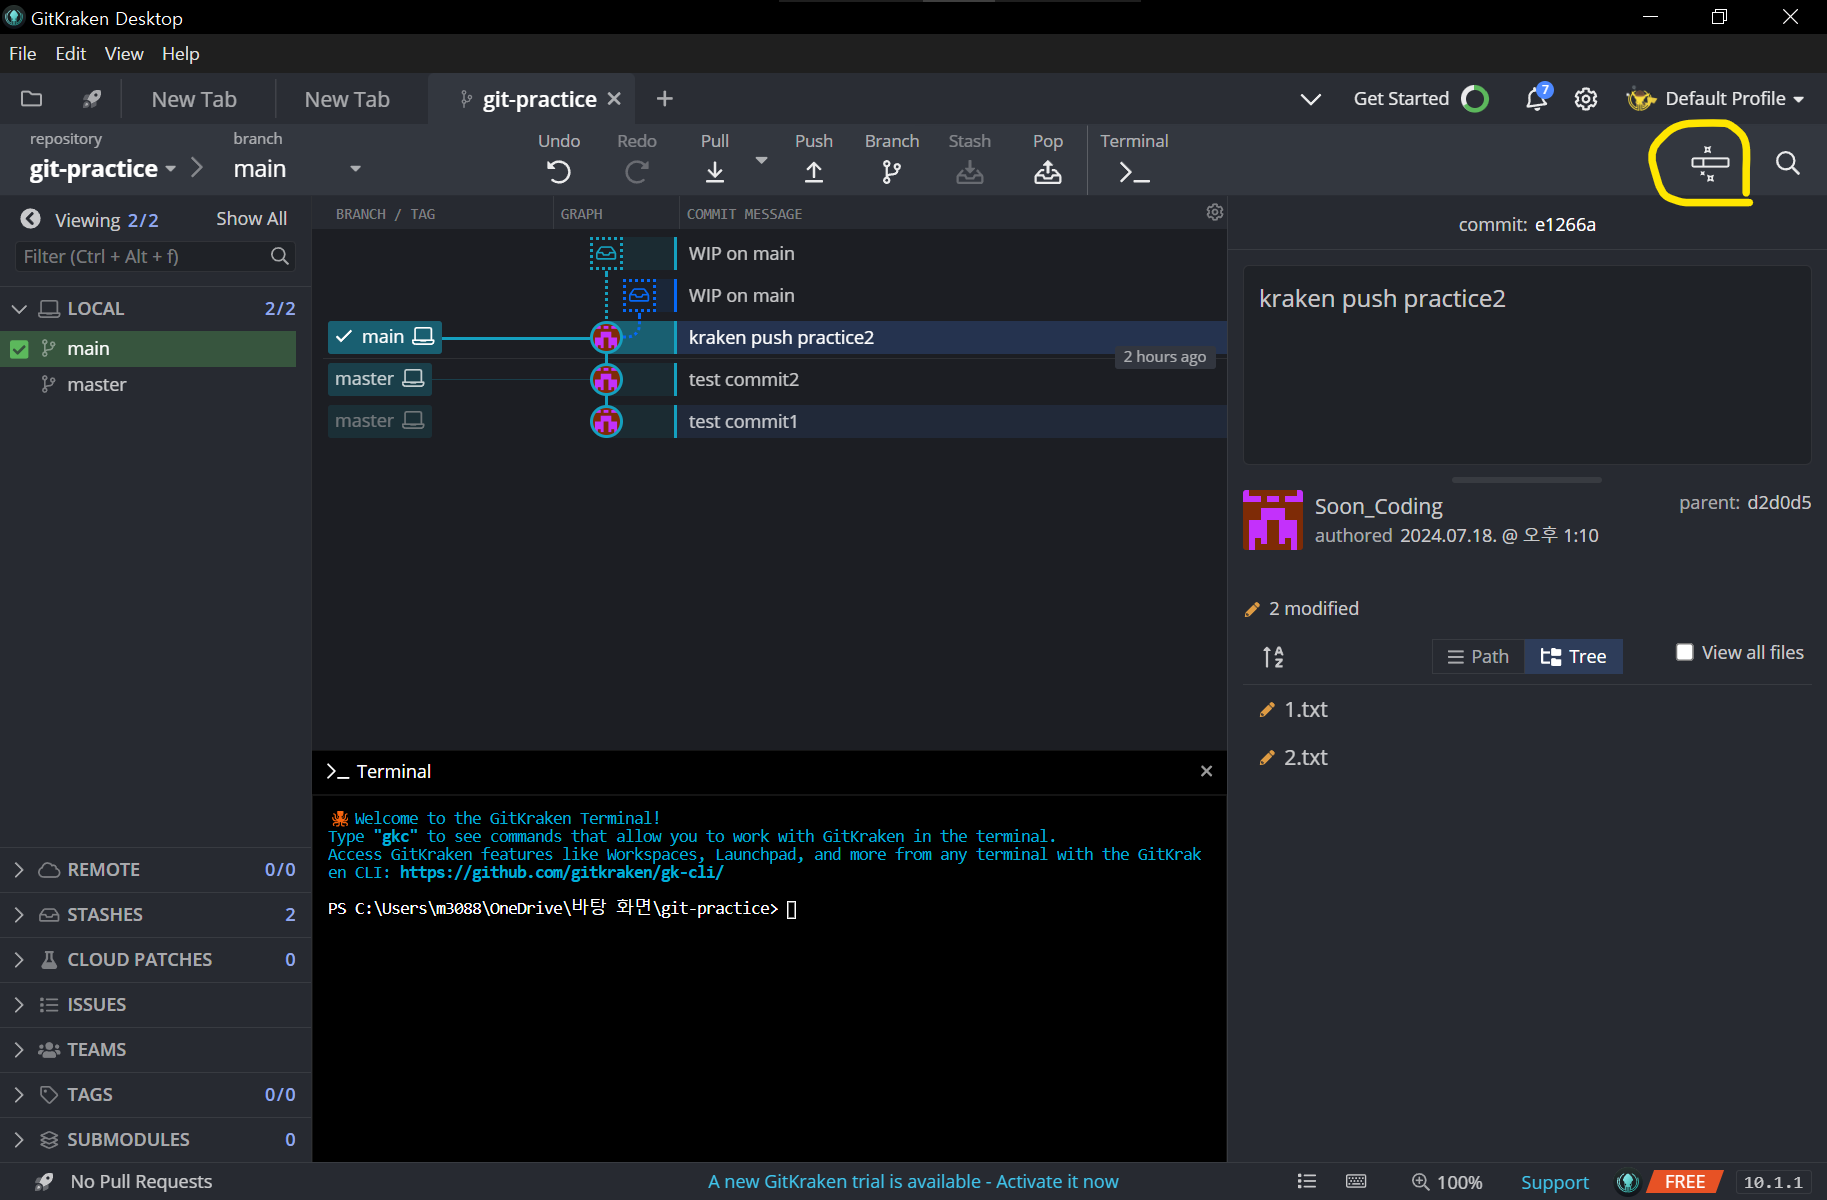The width and height of the screenshot is (1827, 1200).
Task: Expand the TAGS section
Action: click(x=19, y=1095)
